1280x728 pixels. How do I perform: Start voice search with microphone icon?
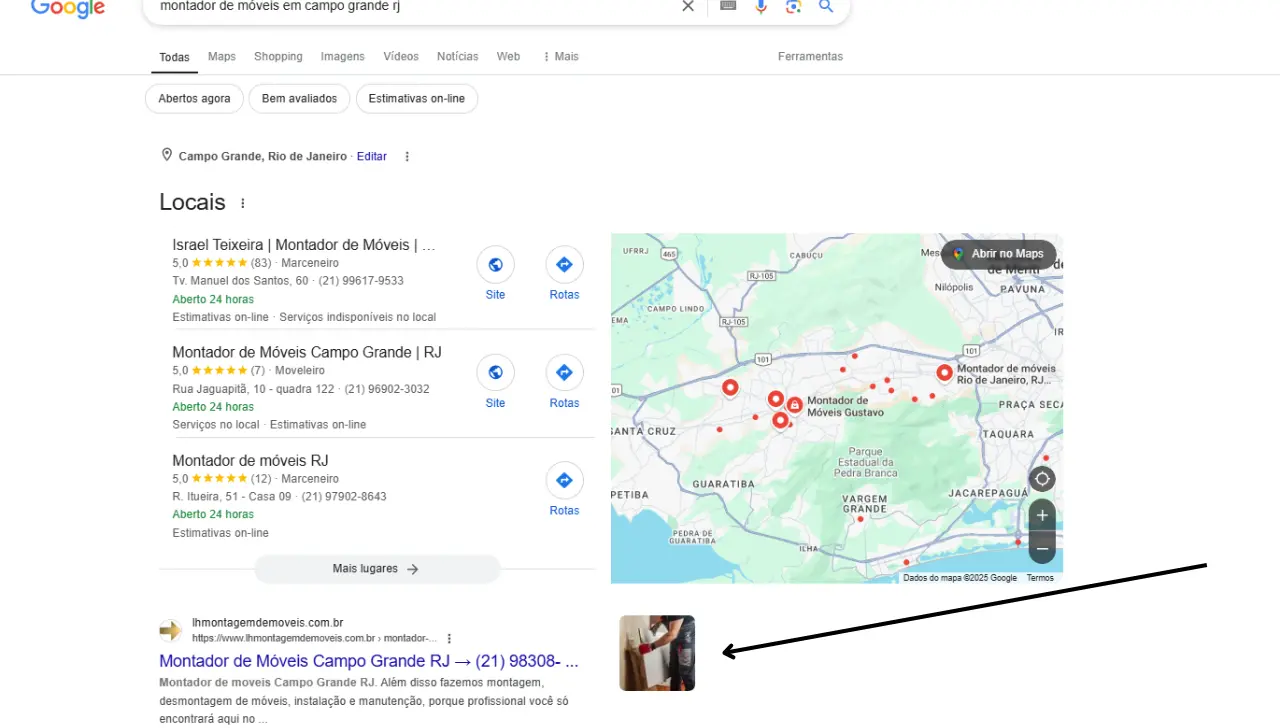tap(761, 6)
